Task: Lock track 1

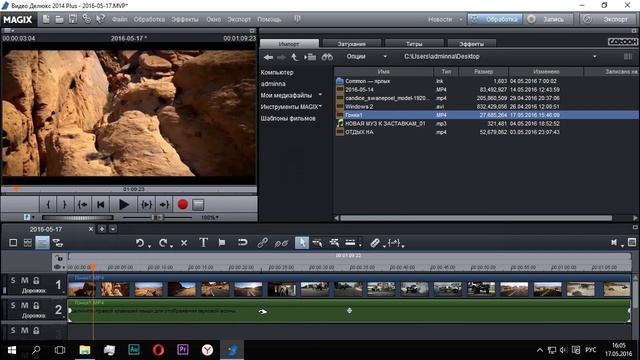Action: click(x=36, y=280)
